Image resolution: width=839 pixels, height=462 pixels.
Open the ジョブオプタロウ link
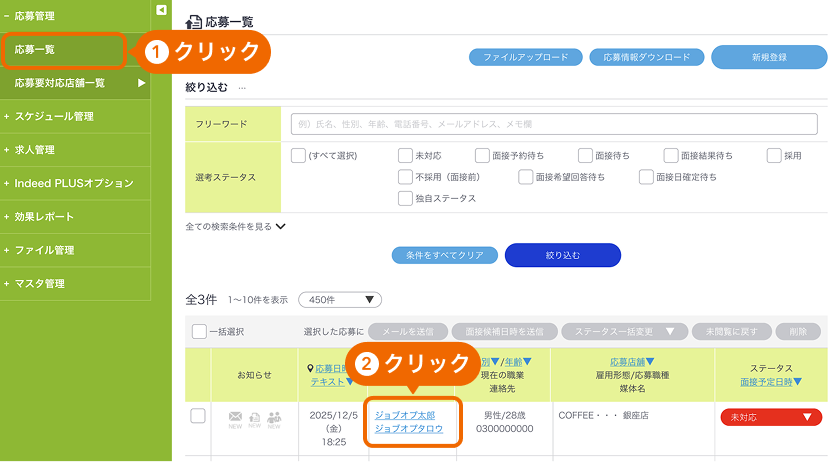[x=409, y=429]
